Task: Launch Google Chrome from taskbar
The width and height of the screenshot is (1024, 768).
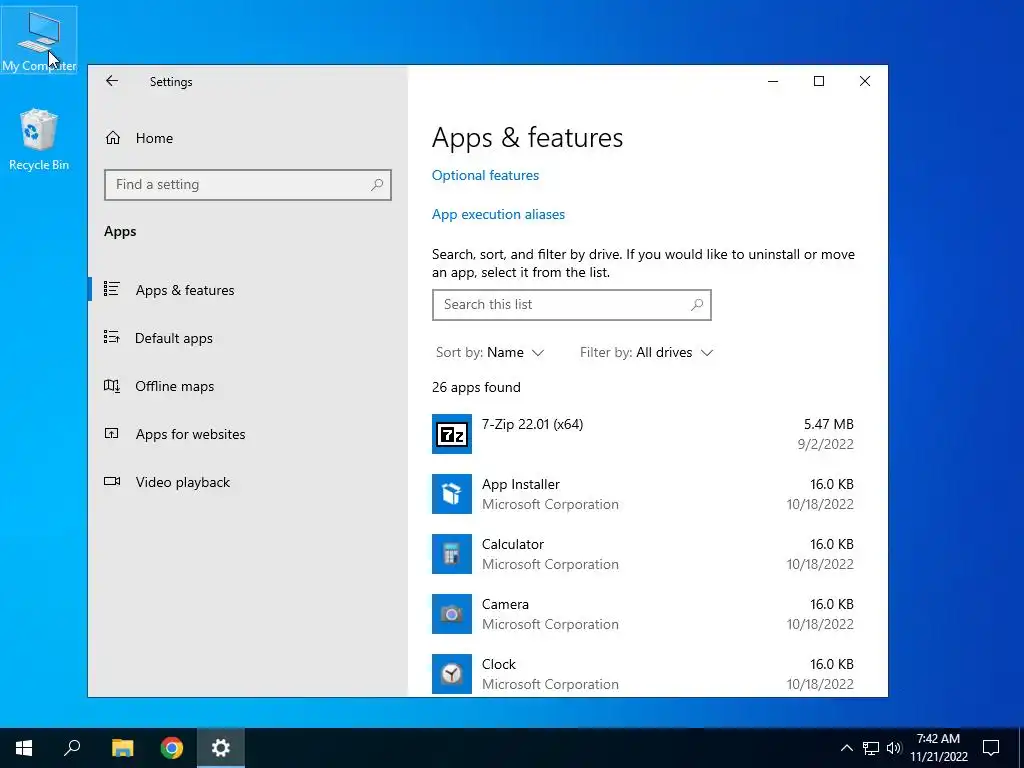Action: click(x=172, y=748)
